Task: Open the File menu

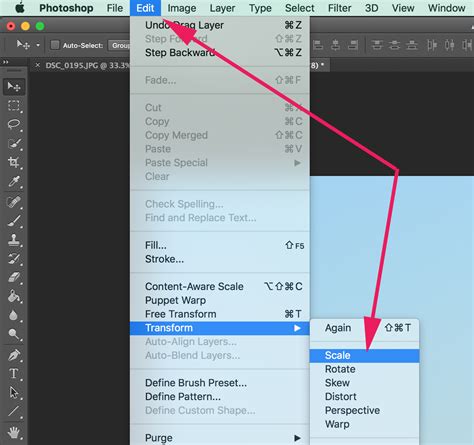Action: coord(115,8)
